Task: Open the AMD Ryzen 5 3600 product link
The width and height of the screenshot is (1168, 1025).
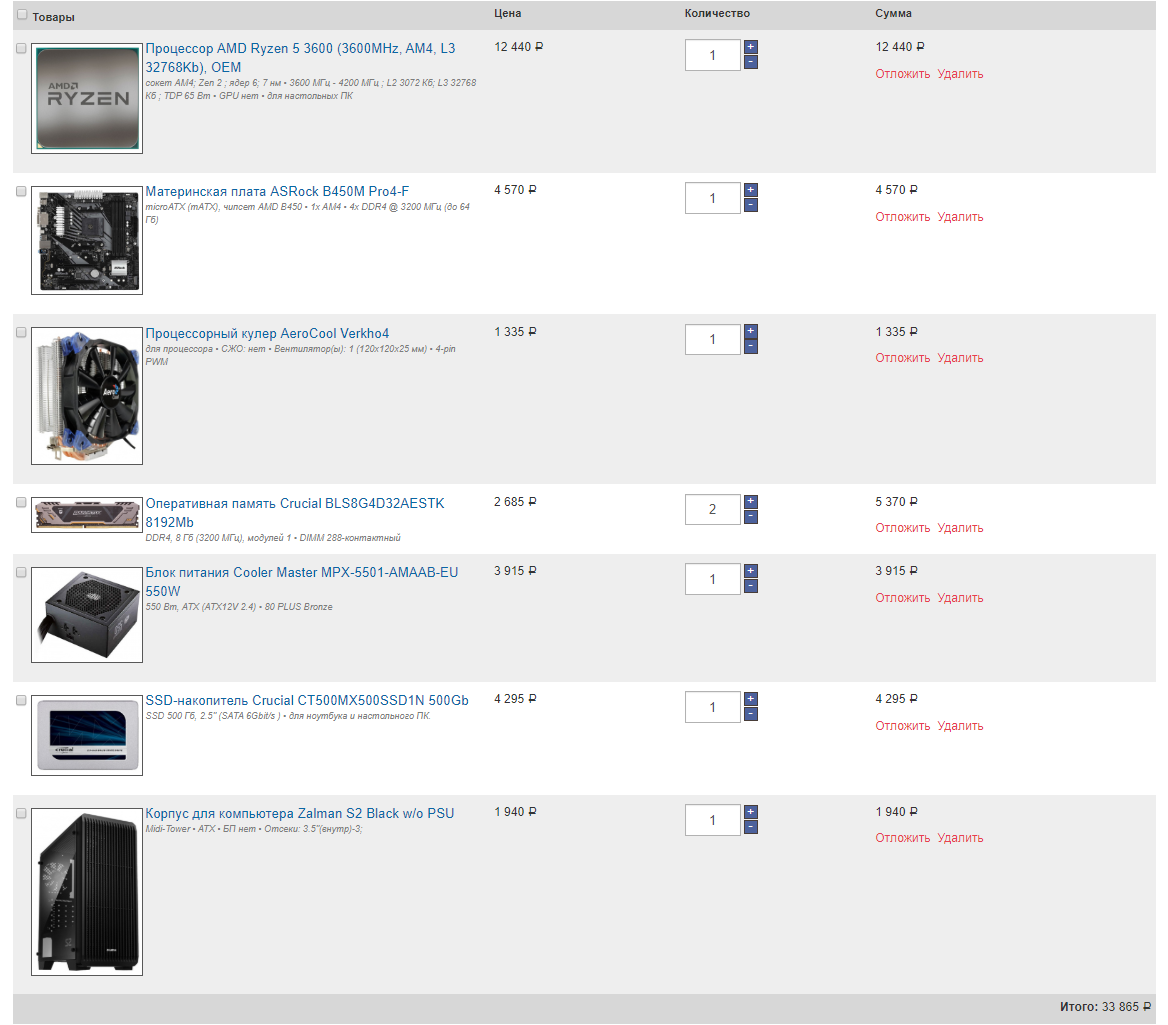Action: [x=300, y=58]
